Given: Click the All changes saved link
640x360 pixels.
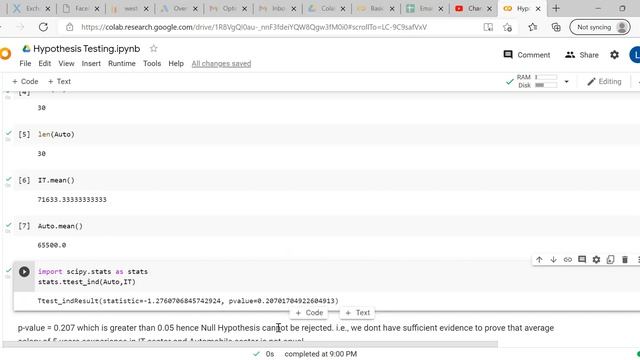Looking at the screenshot, I should (x=221, y=64).
